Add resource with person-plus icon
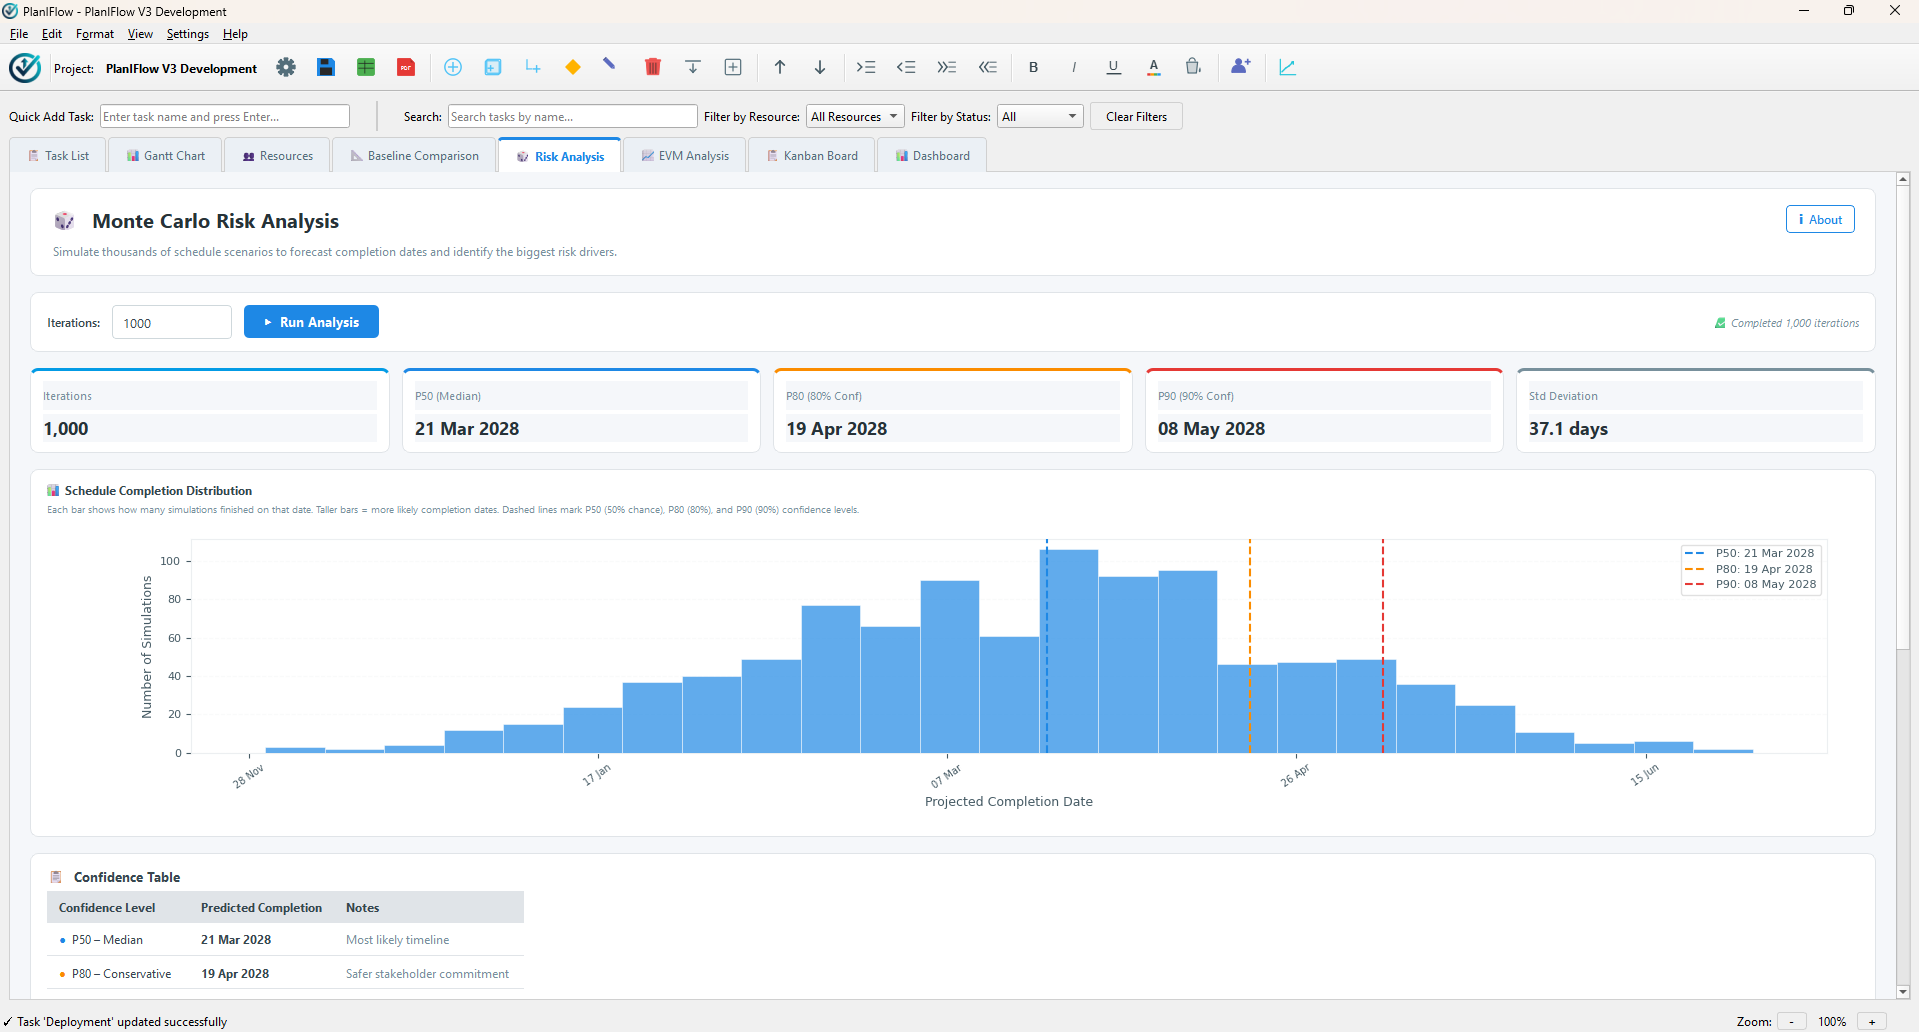The height and width of the screenshot is (1032, 1919). [x=1241, y=67]
